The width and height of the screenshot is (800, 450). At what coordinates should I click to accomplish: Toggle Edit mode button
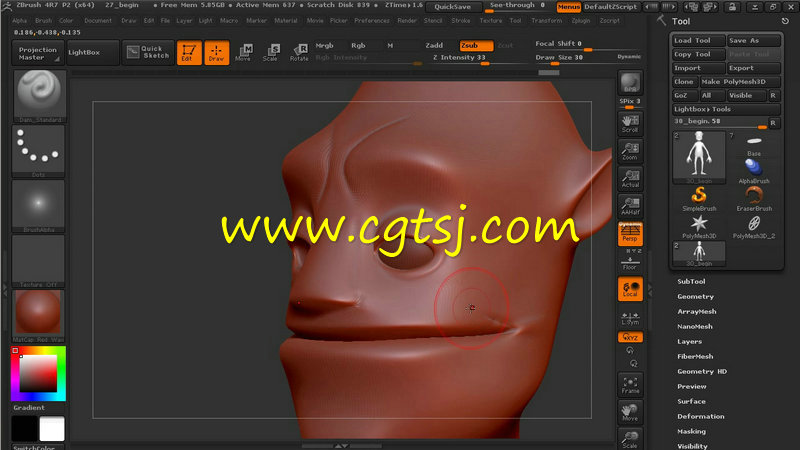click(189, 53)
